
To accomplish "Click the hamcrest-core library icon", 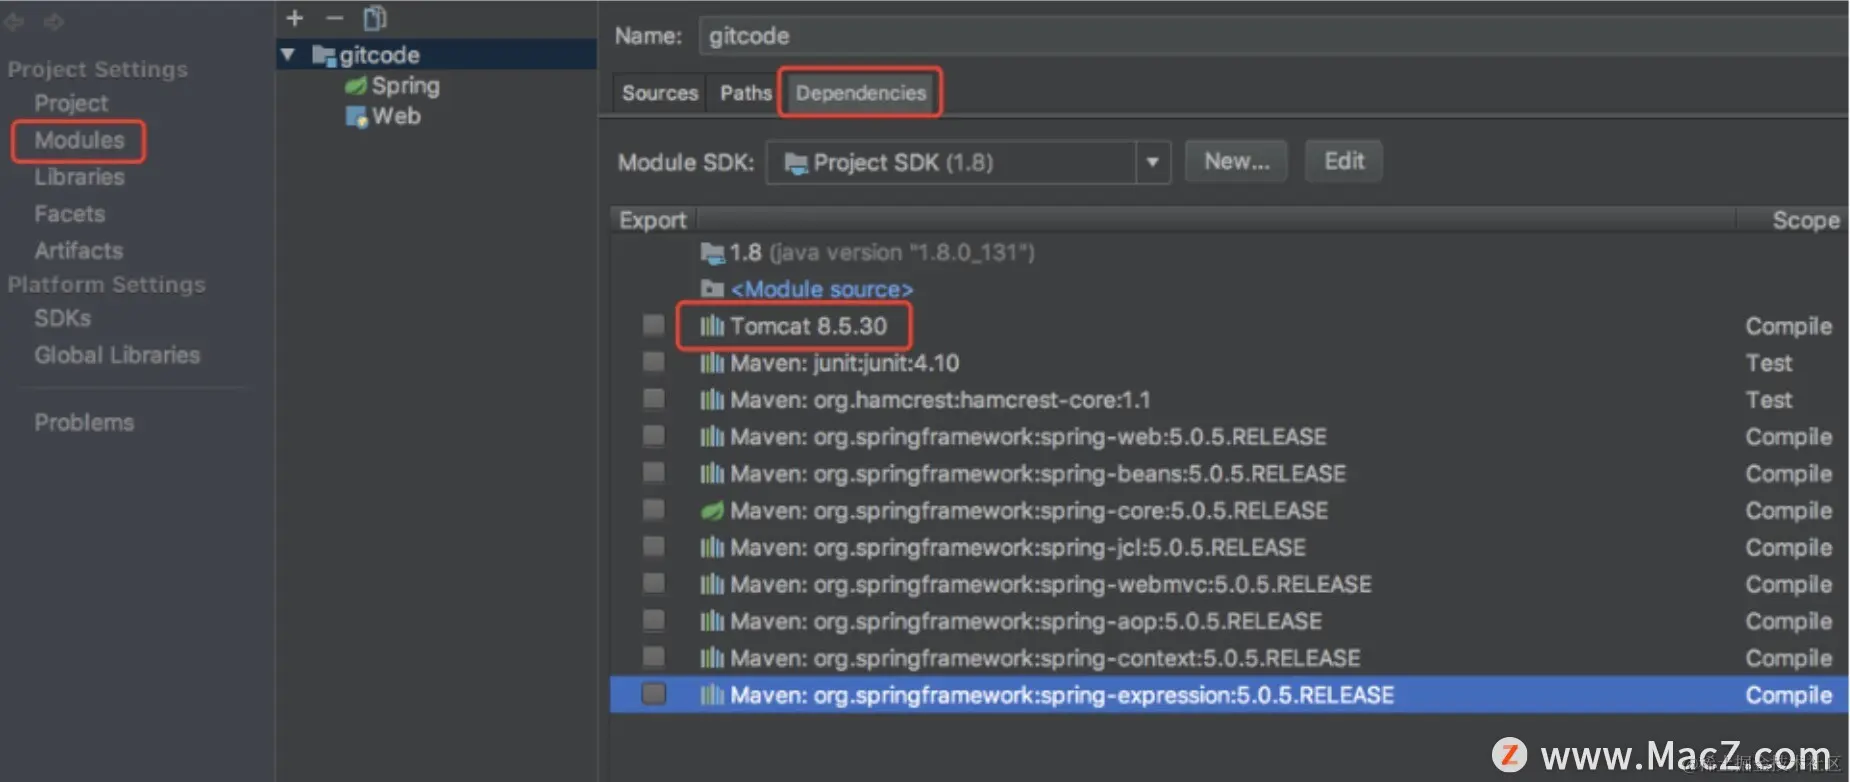I will coord(712,400).
